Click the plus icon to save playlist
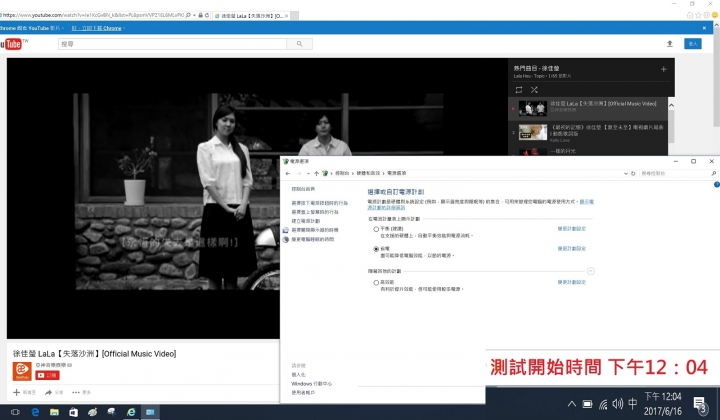This screenshot has width=720, height=420. point(664,69)
